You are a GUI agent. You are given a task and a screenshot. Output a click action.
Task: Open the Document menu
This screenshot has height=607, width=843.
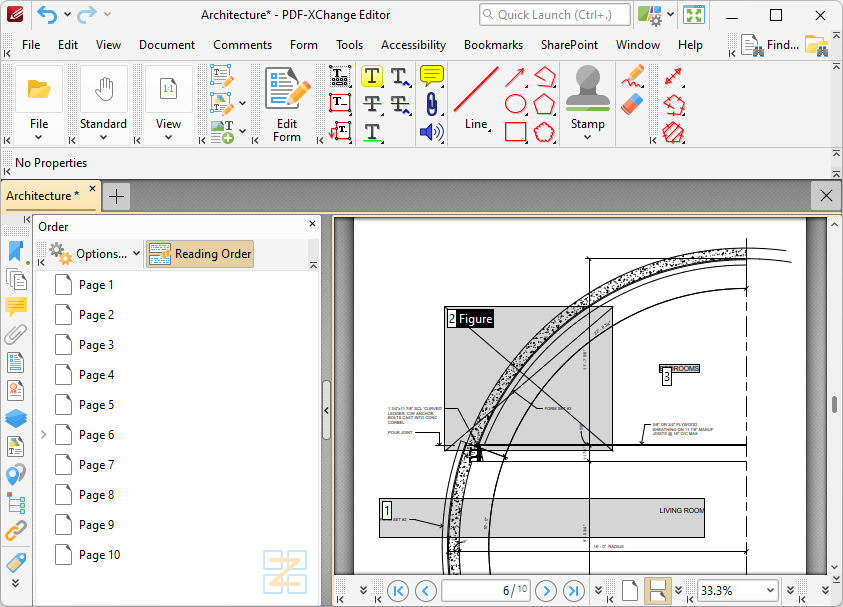(167, 45)
